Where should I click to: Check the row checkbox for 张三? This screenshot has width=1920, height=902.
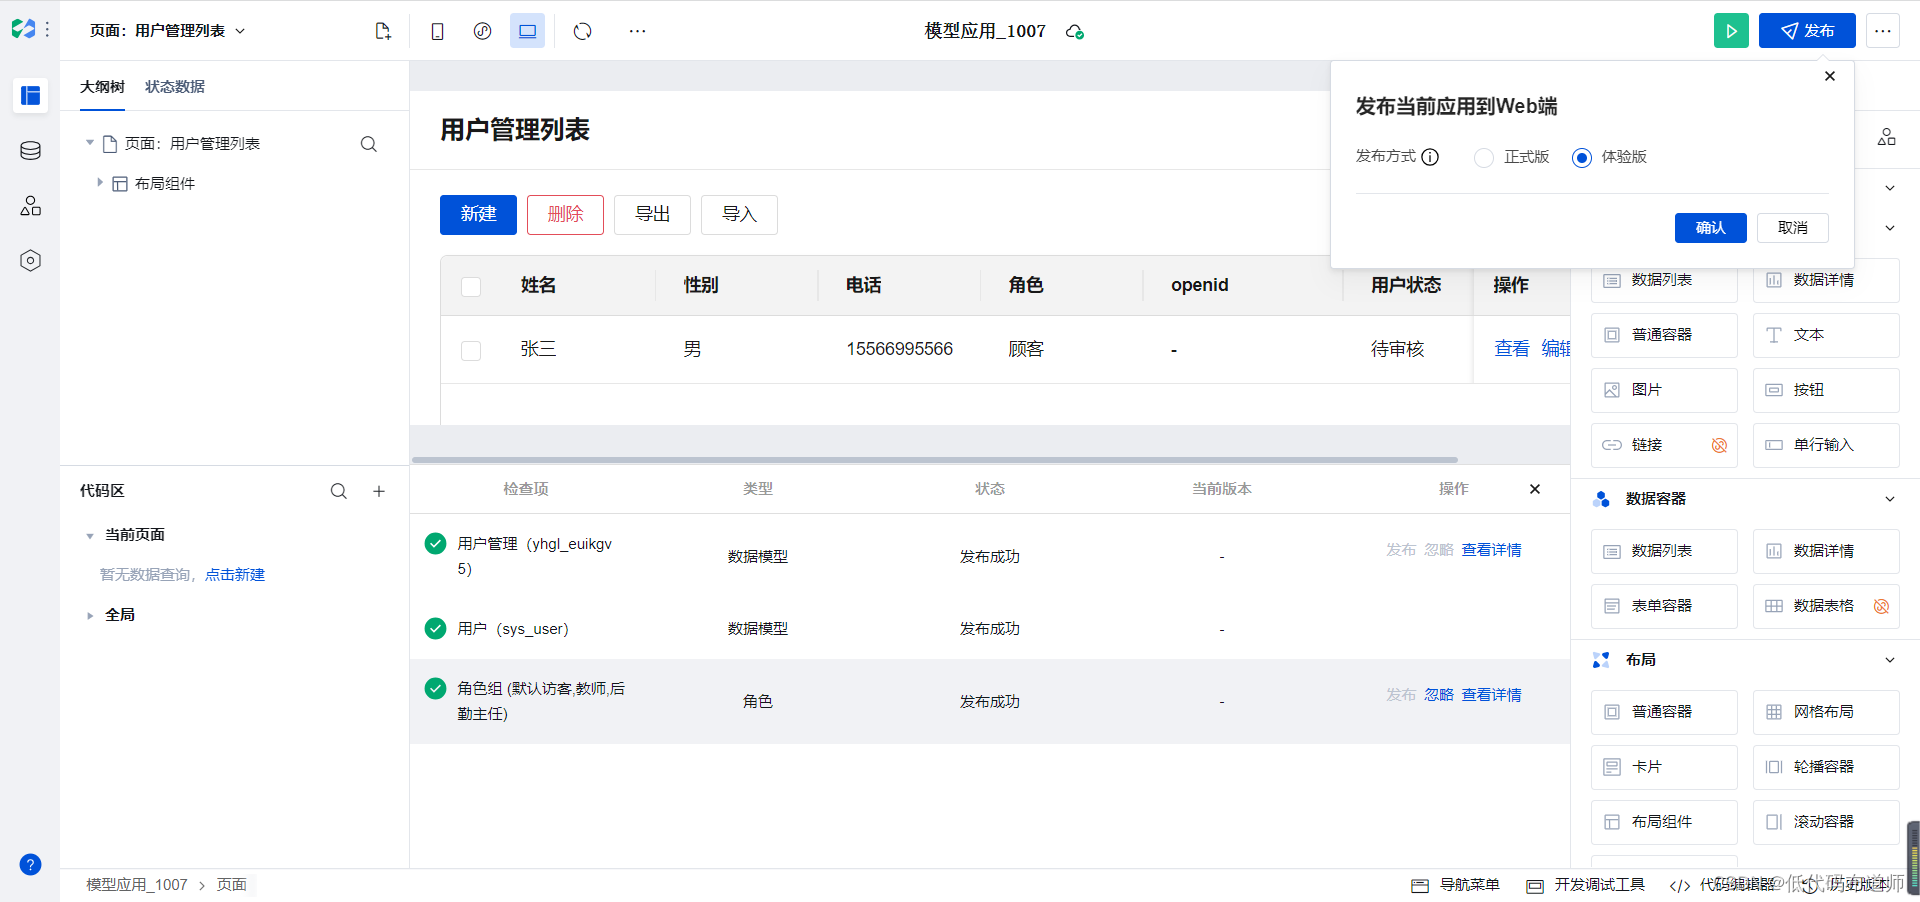point(471,351)
